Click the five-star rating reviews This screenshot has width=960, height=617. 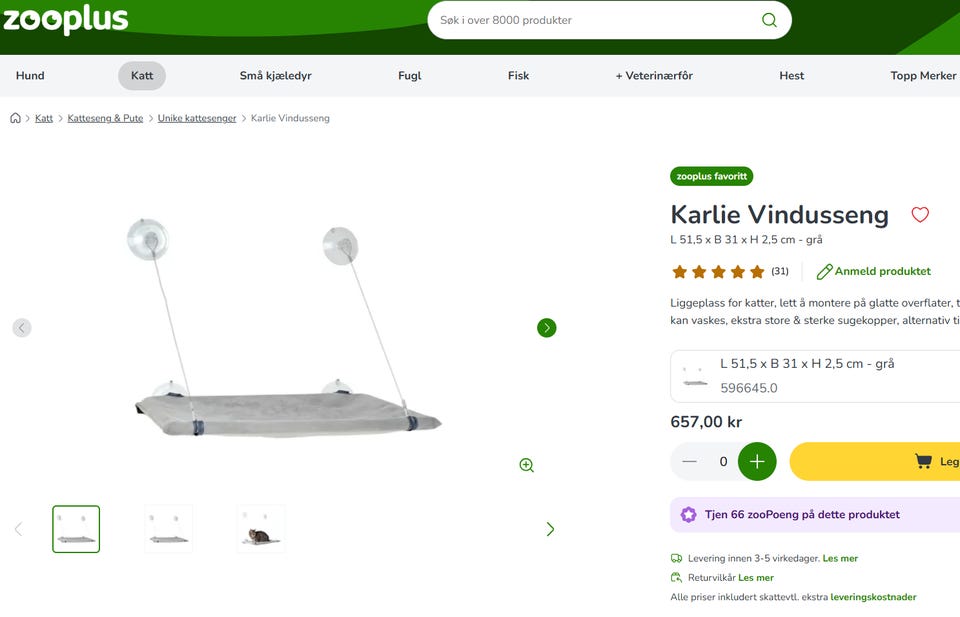[730, 271]
